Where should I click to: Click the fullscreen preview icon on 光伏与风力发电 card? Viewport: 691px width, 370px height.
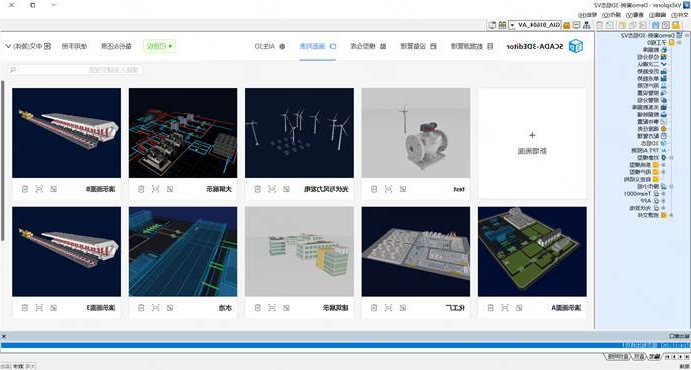coord(272,189)
